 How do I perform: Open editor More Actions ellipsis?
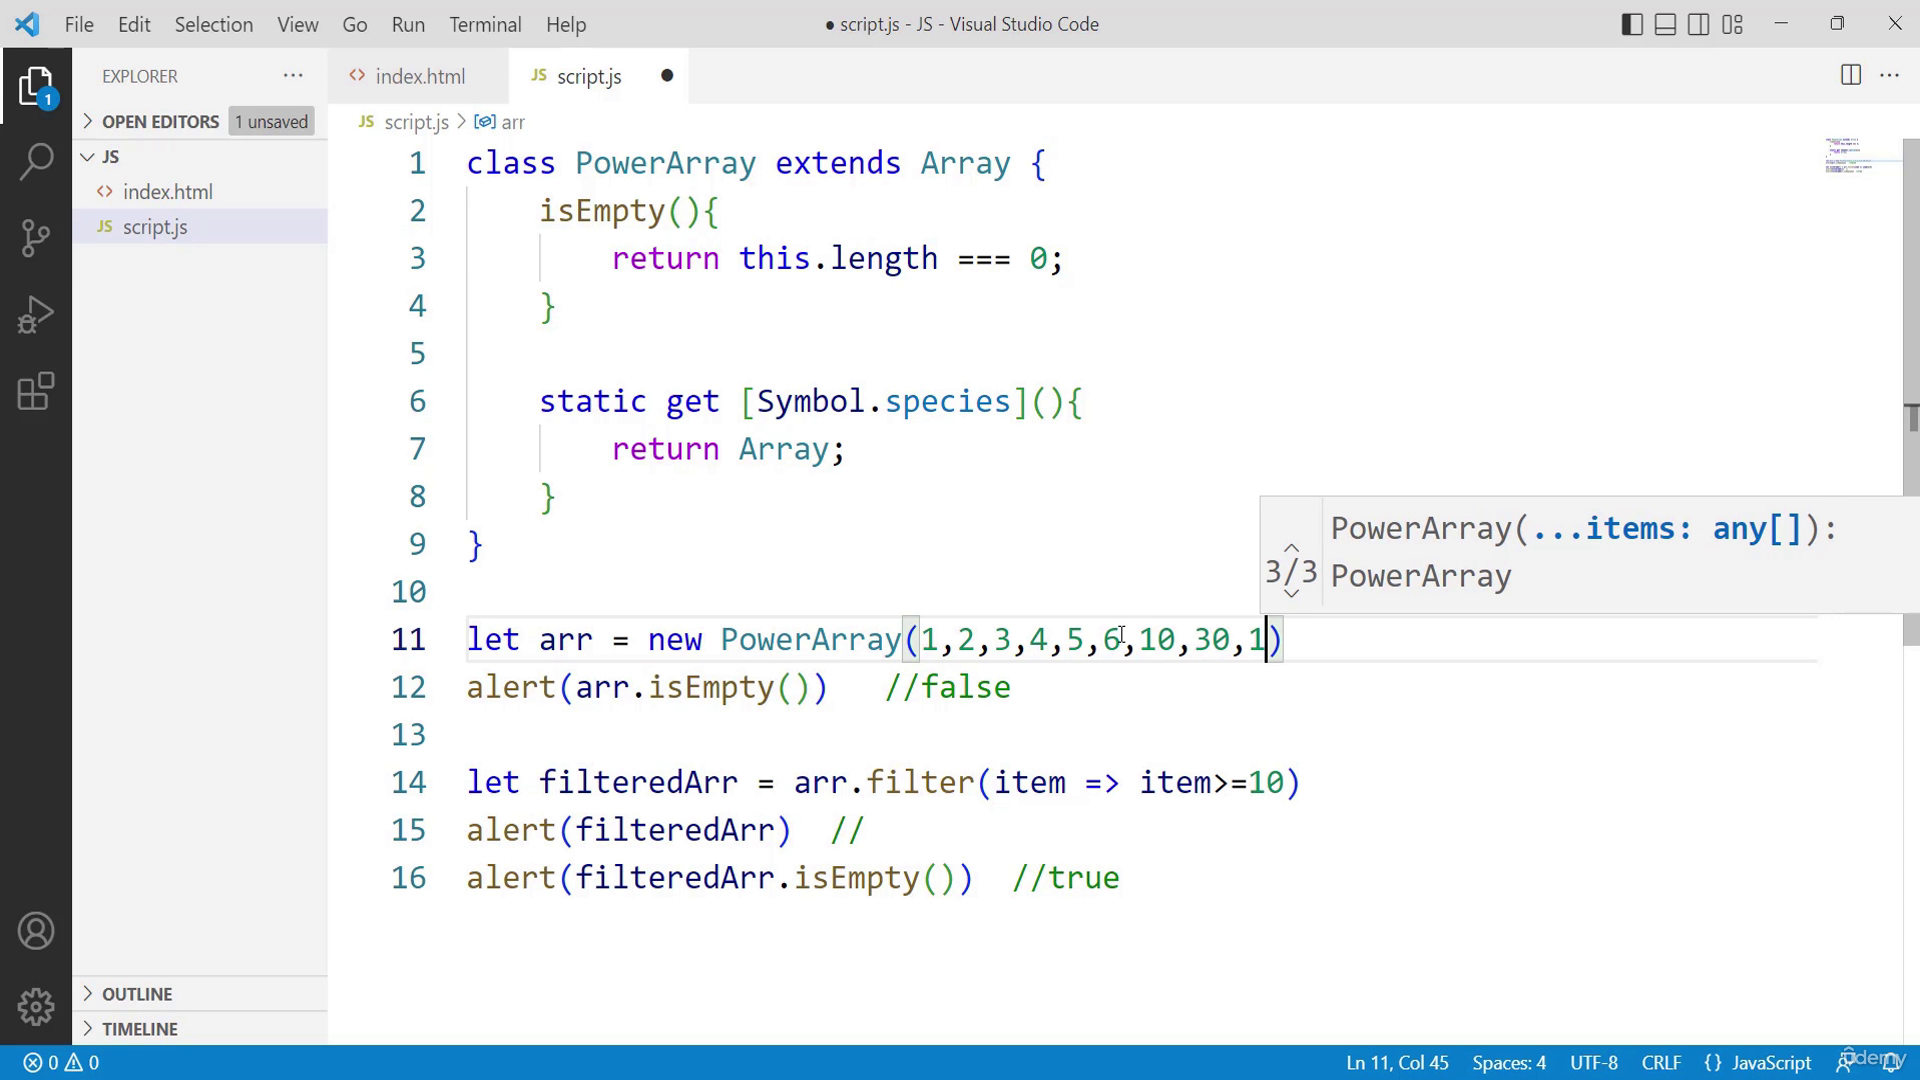(x=1889, y=76)
